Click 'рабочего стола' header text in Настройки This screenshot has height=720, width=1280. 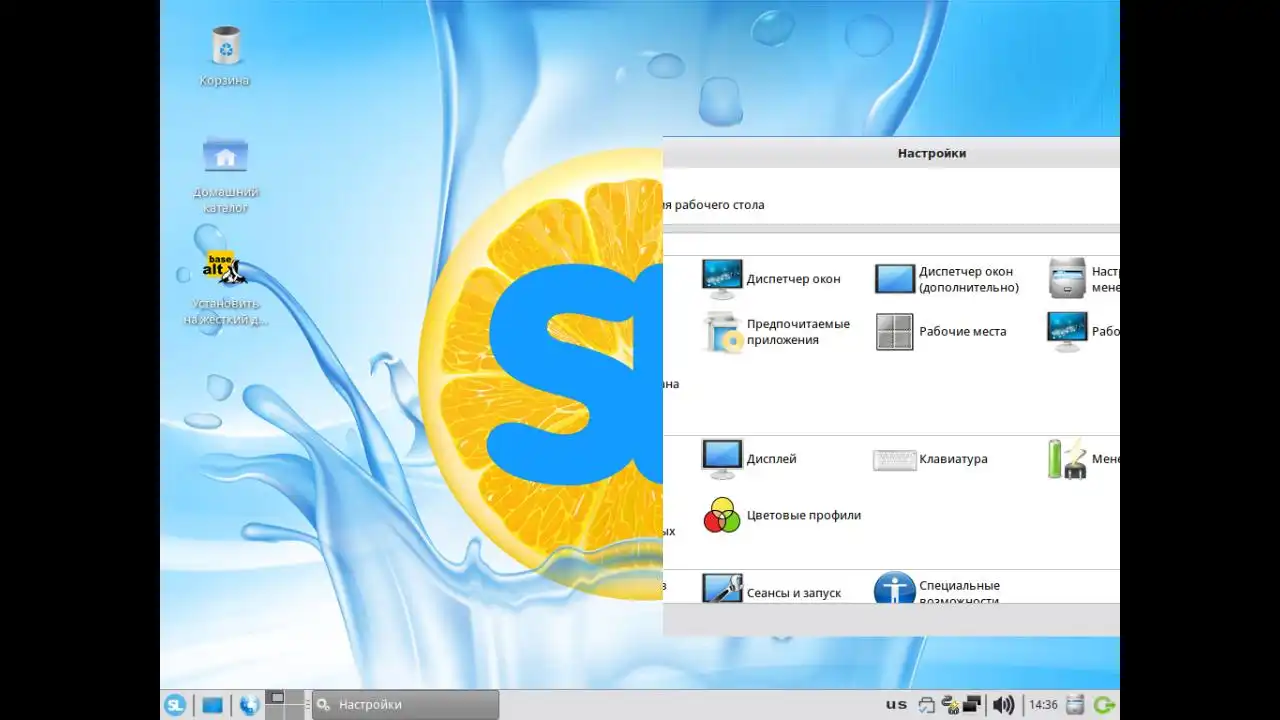720,205
